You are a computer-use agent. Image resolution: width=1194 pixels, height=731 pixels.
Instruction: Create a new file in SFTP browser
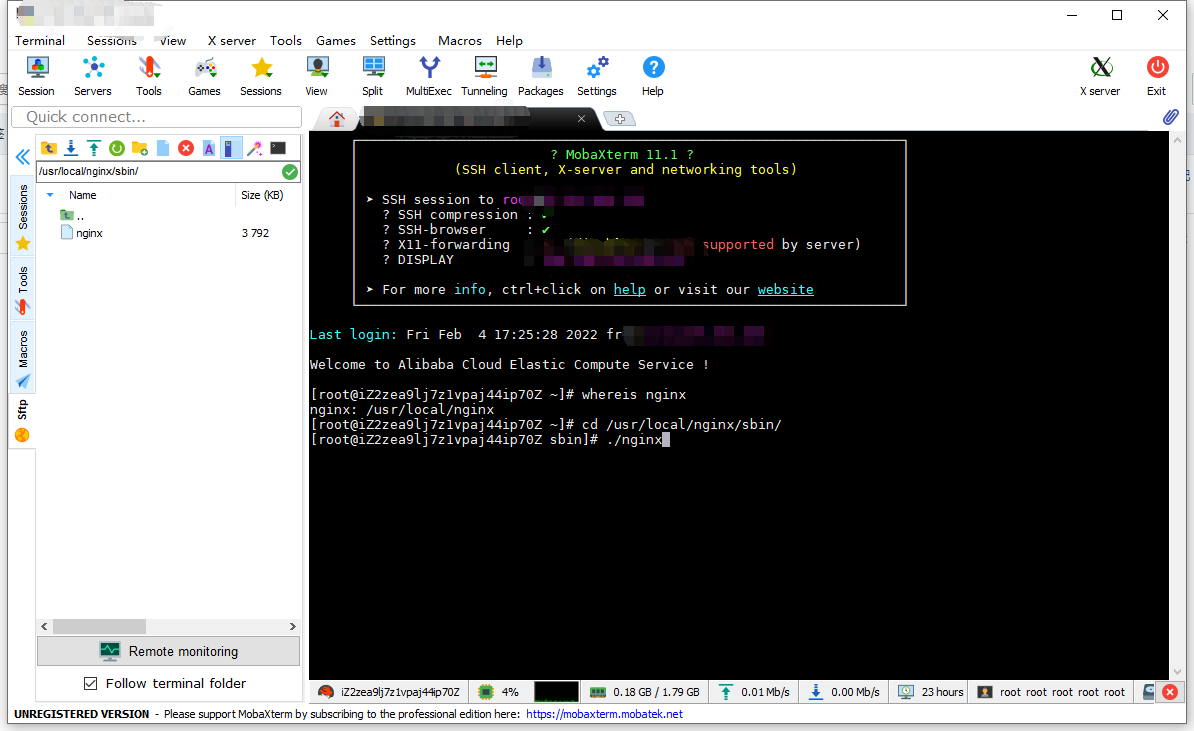163,148
